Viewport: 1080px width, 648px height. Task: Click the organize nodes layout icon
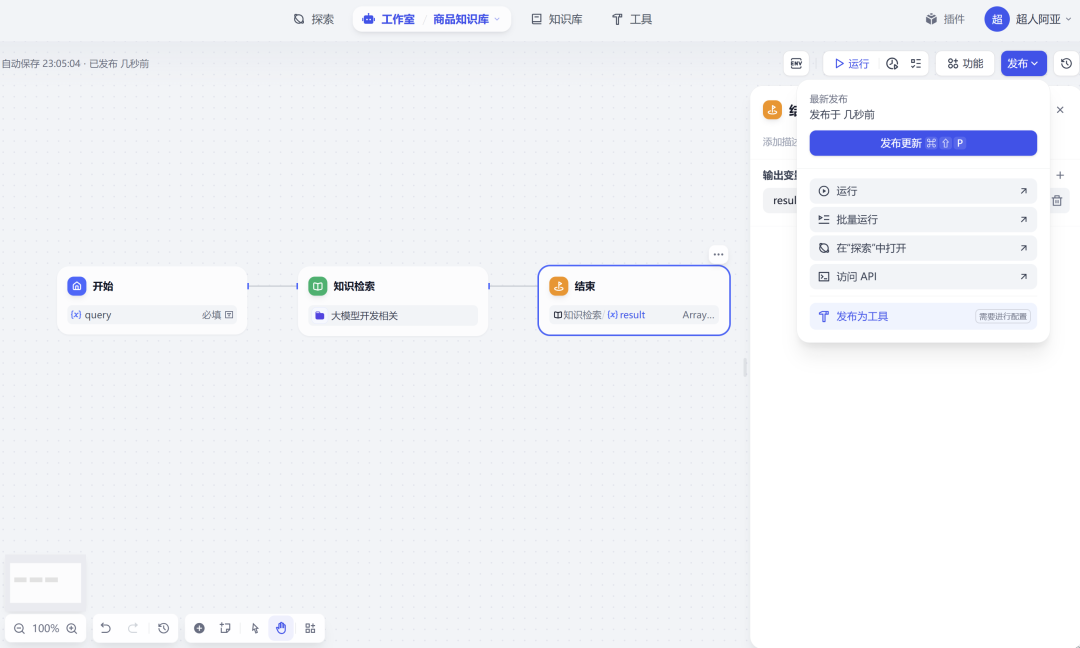click(310, 628)
